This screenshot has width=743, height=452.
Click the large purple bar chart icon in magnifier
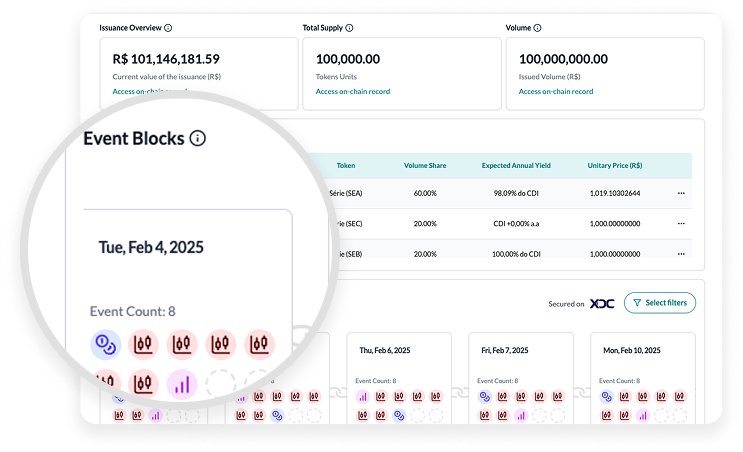pos(182,384)
